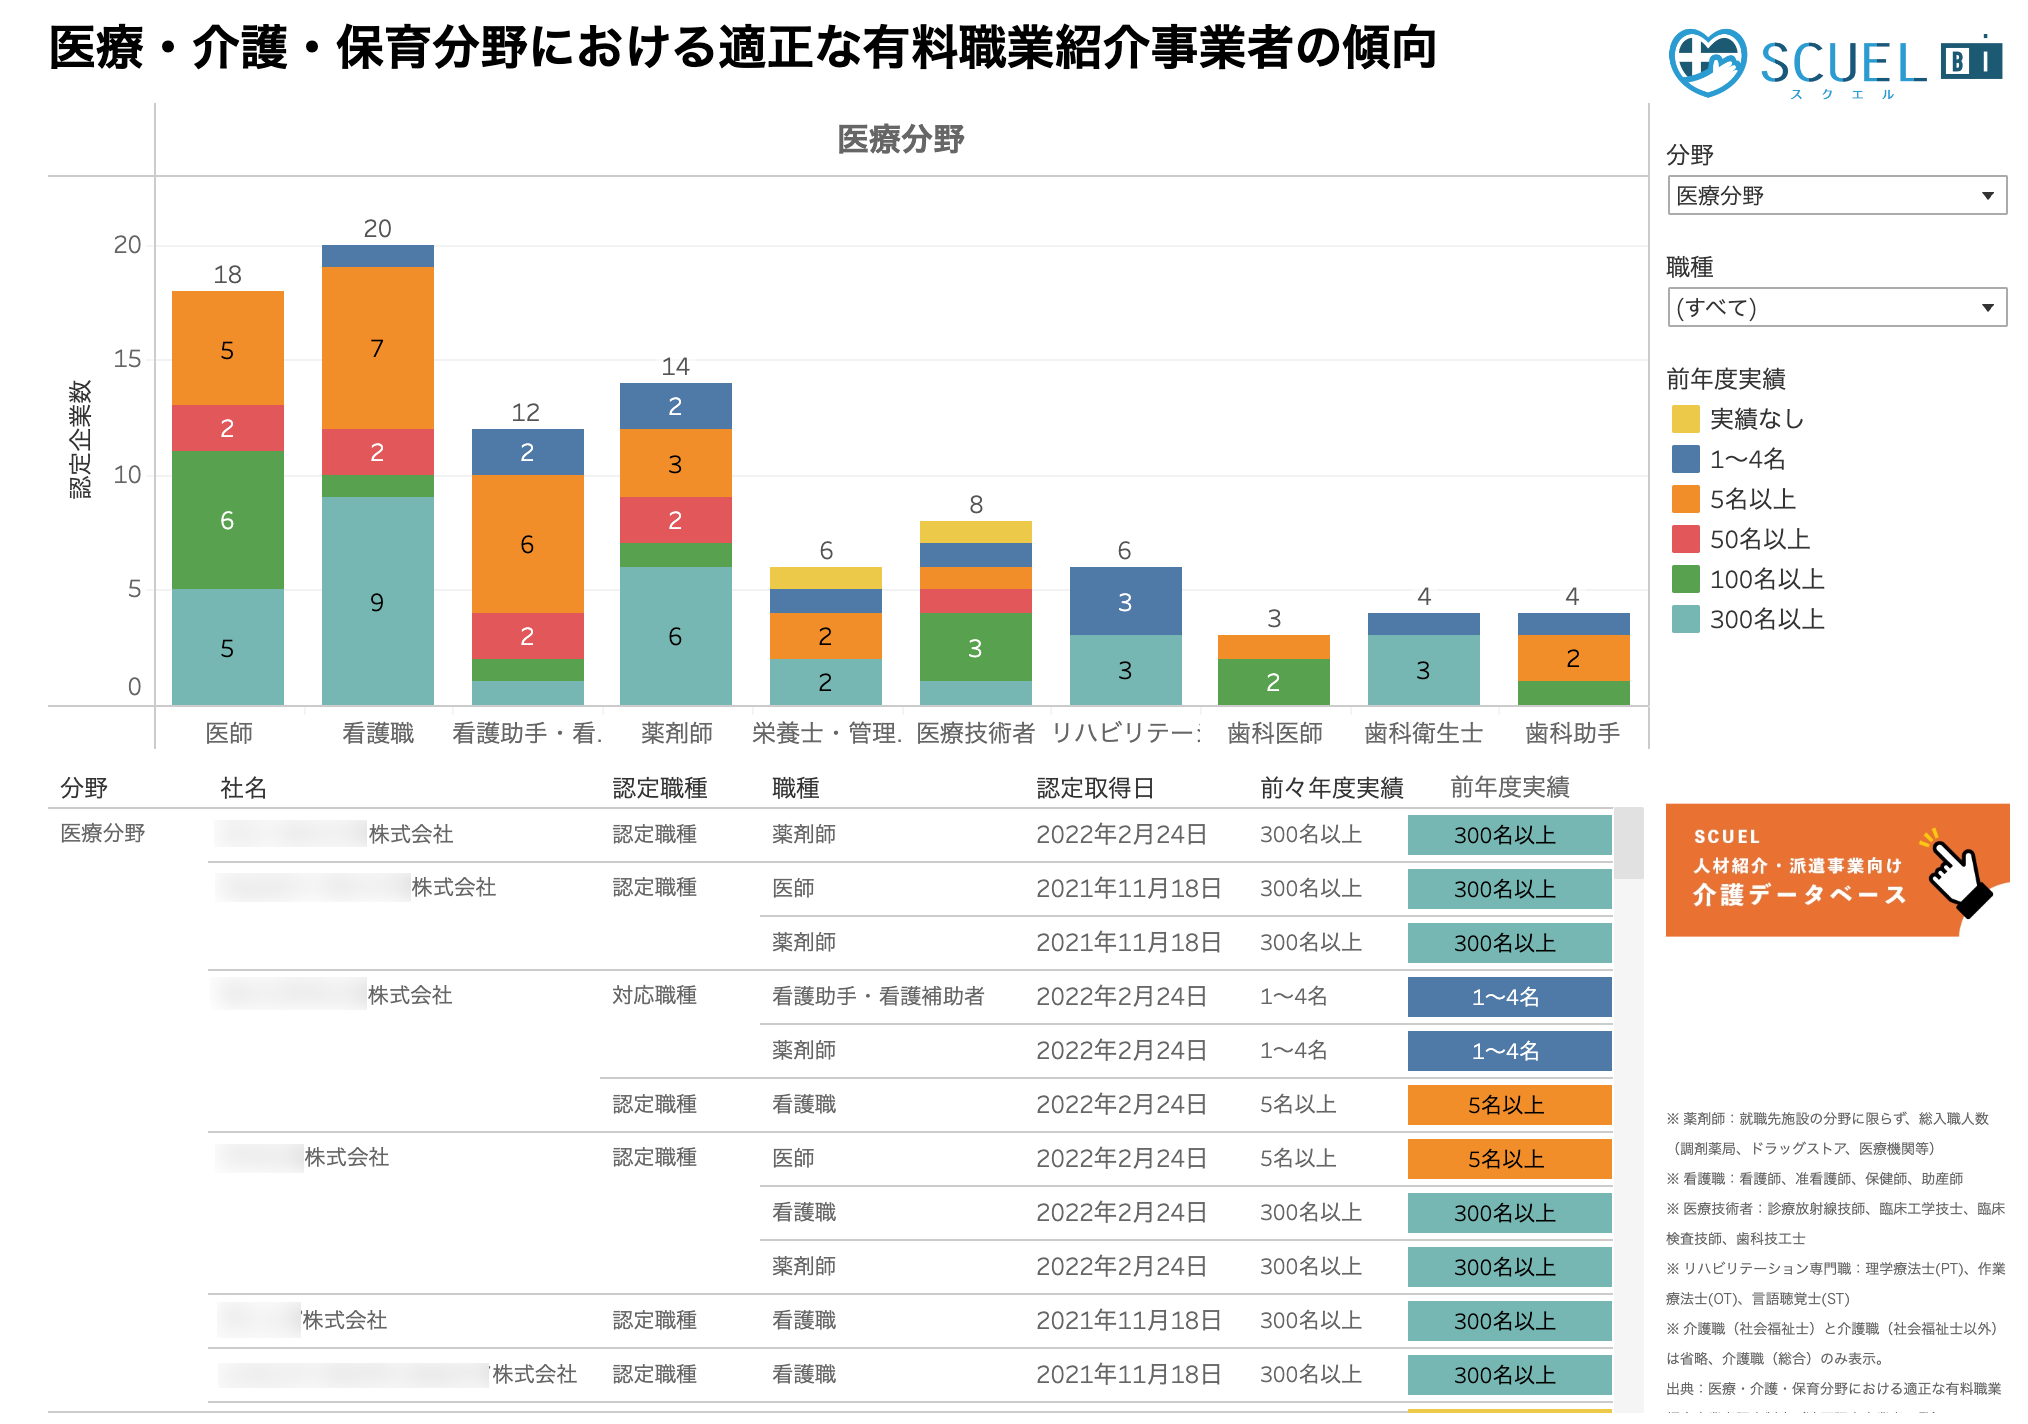The width and height of the screenshot is (2028, 1424).
Task: Click the SCUEL heart logo icon
Action: tap(1707, 62)
